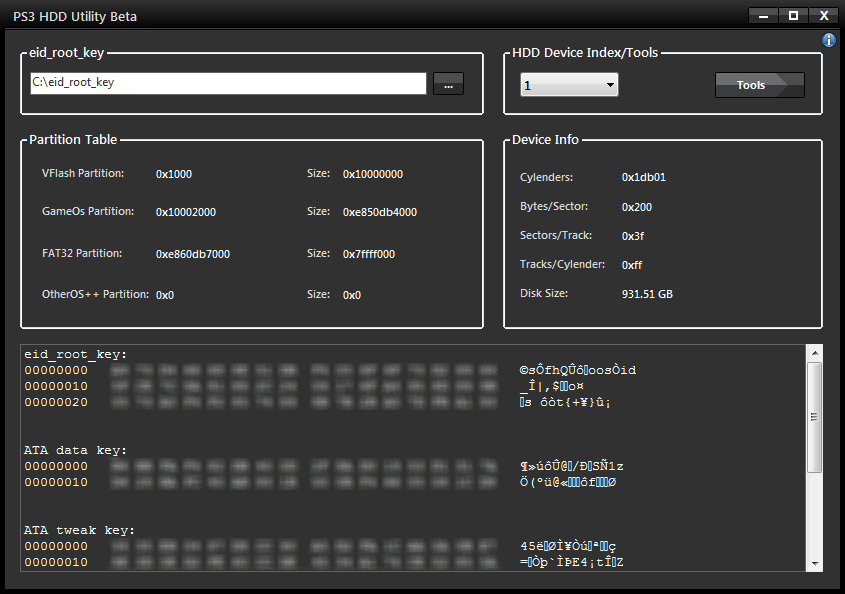Viewport: 845px width, 594px height.
Task: Select FAT32 size value 0x7ffff000
Action: pos(369,254)
